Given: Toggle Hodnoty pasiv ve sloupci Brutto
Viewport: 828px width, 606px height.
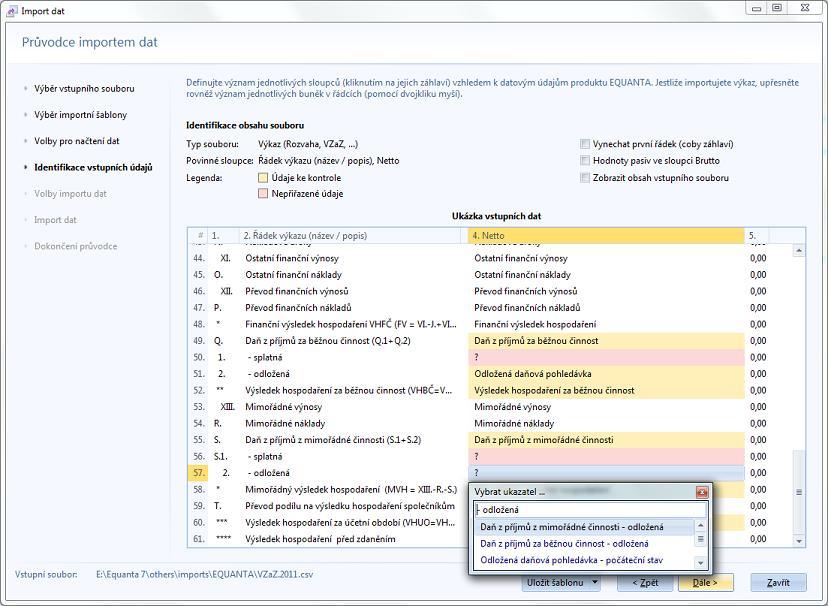Looking at the screenshot, I should 585,160.
